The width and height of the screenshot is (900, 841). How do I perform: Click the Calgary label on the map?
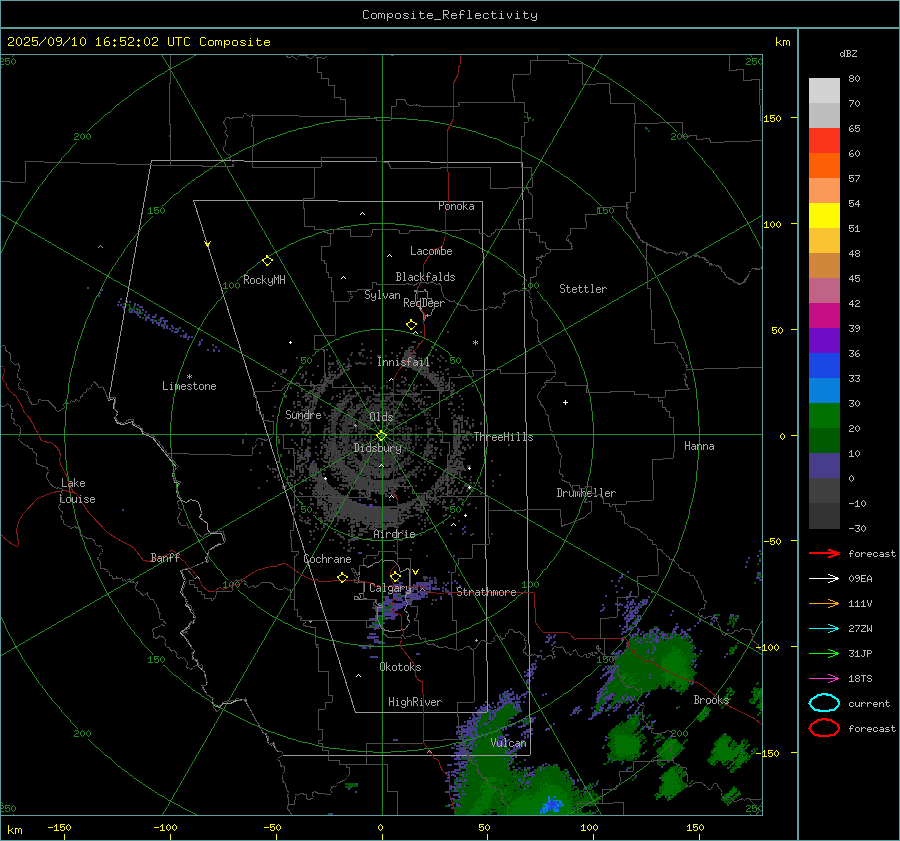click(390, 588)
